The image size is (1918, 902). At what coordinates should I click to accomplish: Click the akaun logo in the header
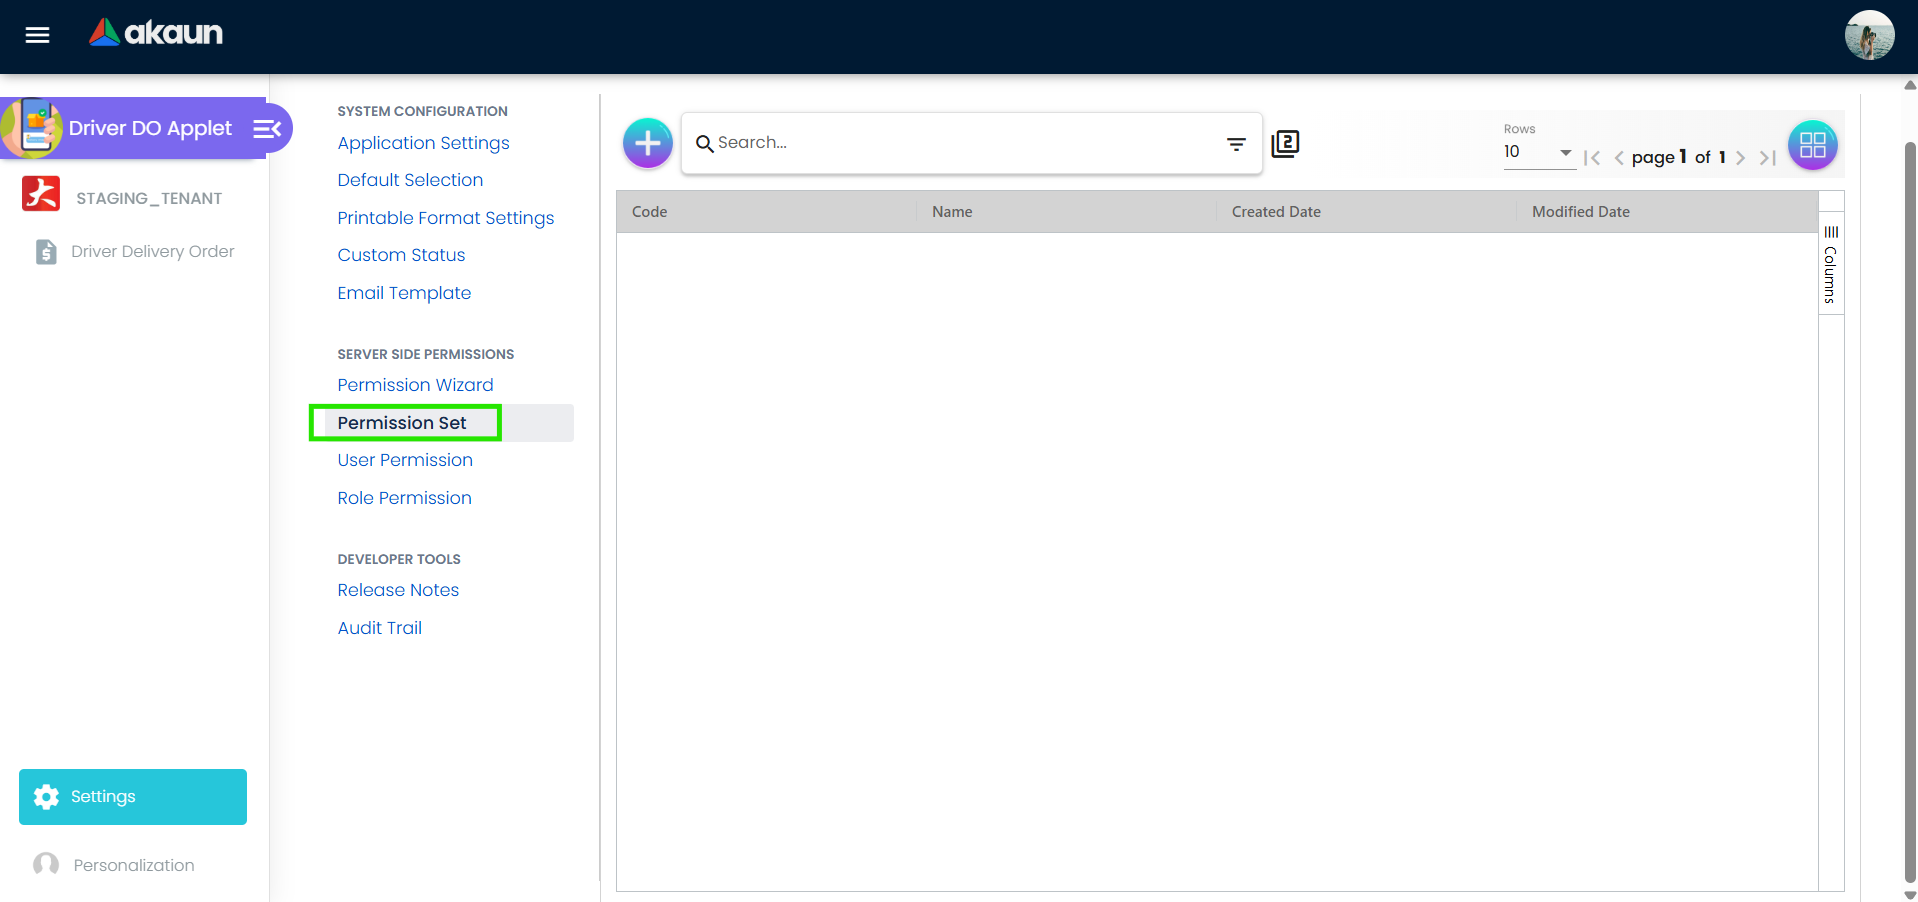point(155,32)
